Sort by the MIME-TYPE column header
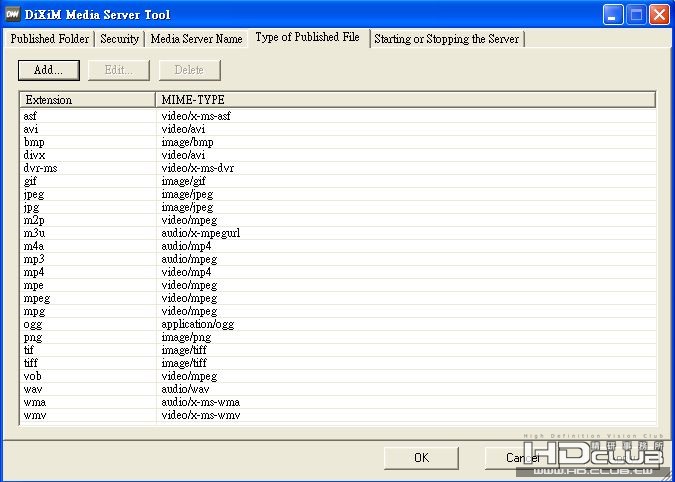The width and height of the screenshot is (675, 482). tap(406, 100)
